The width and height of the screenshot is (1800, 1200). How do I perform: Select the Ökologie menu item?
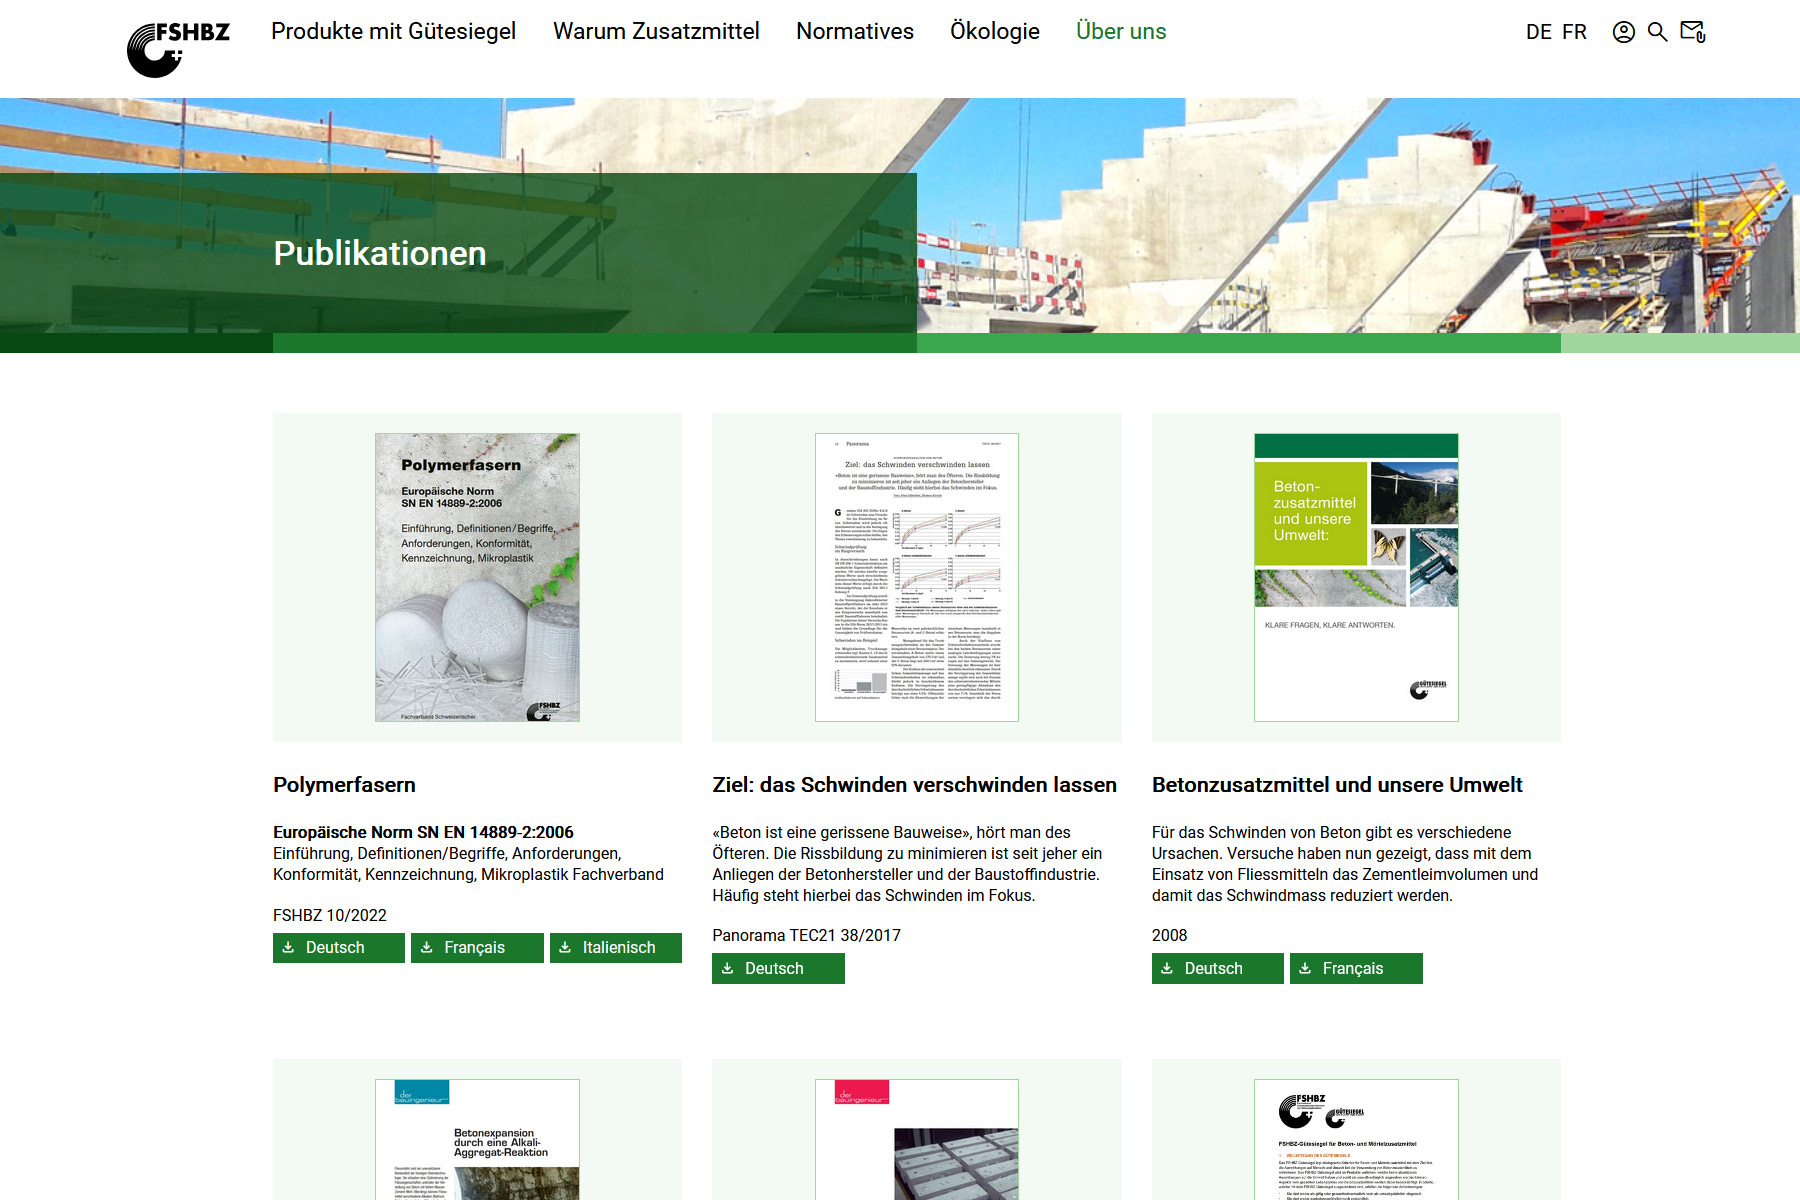click(994, 32)
